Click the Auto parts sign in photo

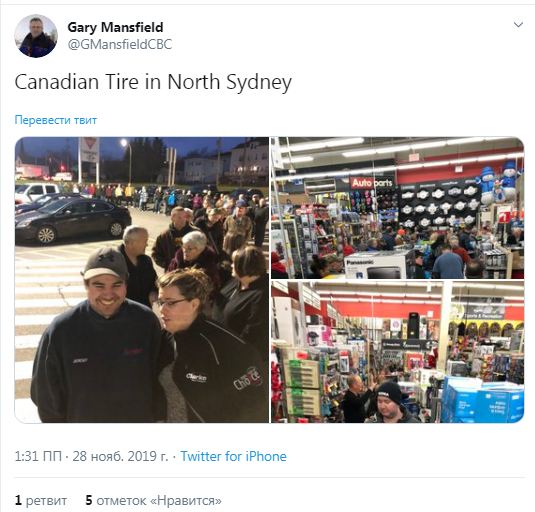372,183
